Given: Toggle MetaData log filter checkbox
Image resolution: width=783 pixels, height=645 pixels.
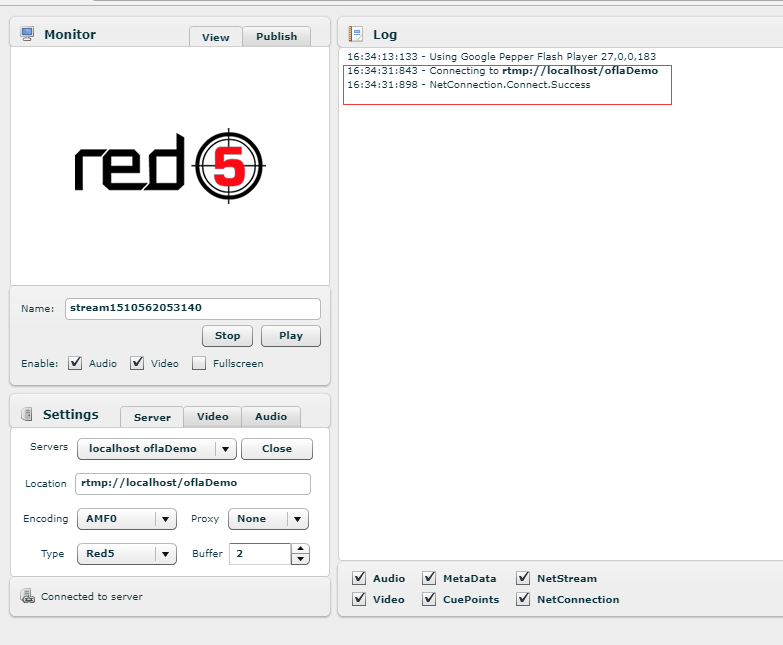Looking at the screenshot, I should (x=429, y=578).
